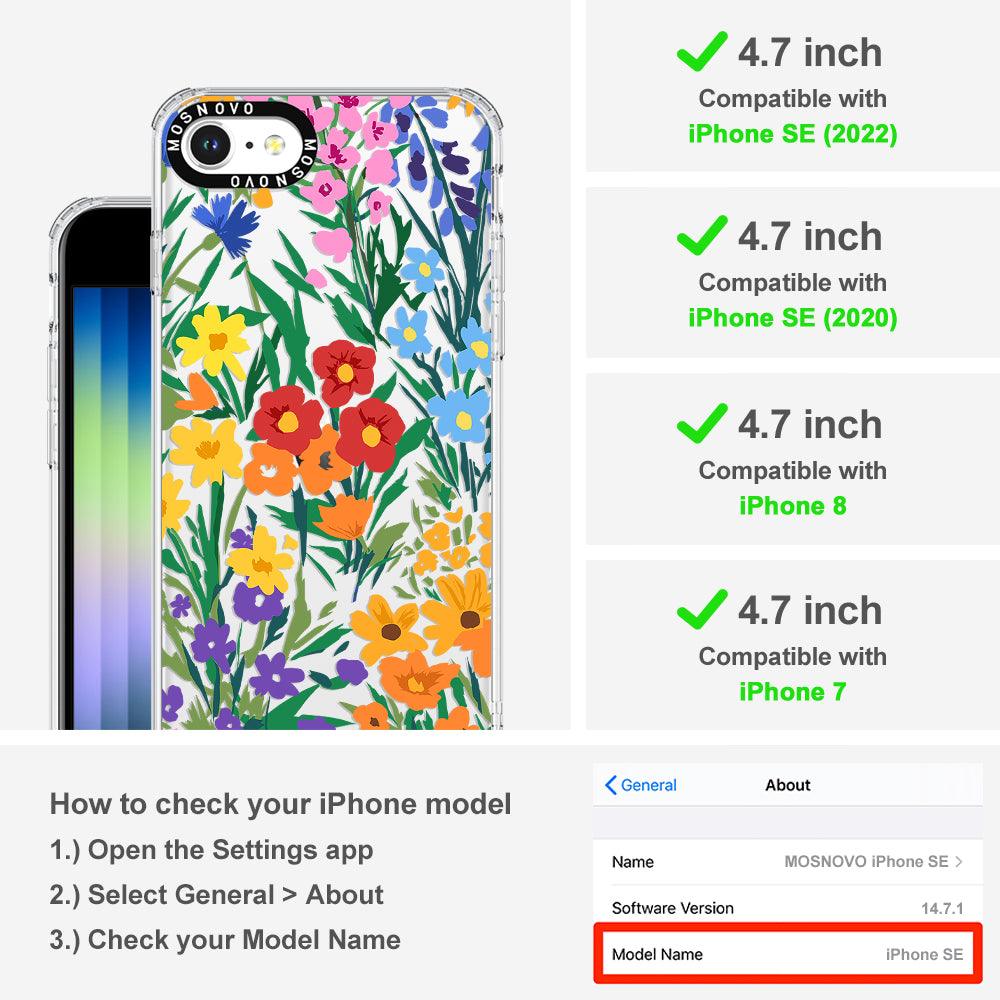Click the iPhone SE (2020) green text
The image size is (1000, 1000).
coord(793,318)
